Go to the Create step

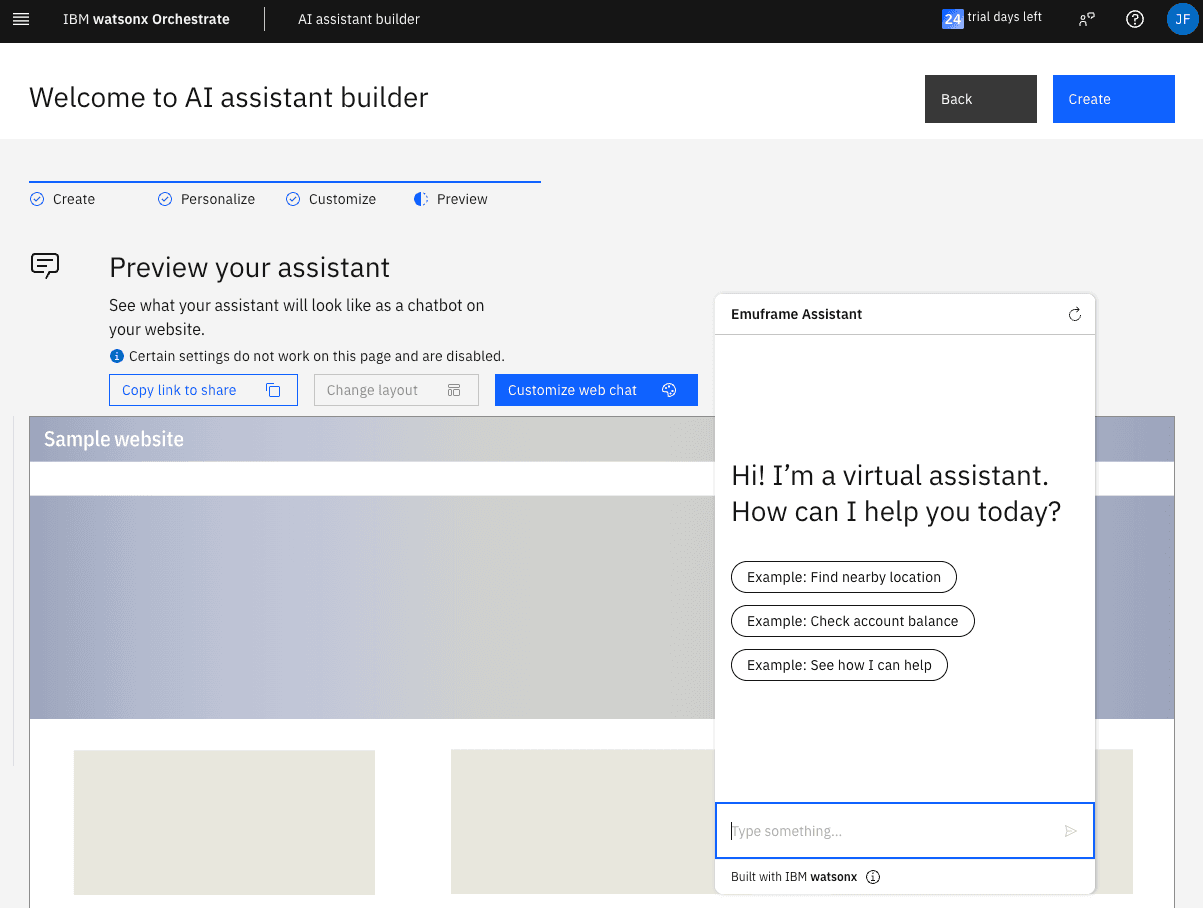click(x=63, y=199)
